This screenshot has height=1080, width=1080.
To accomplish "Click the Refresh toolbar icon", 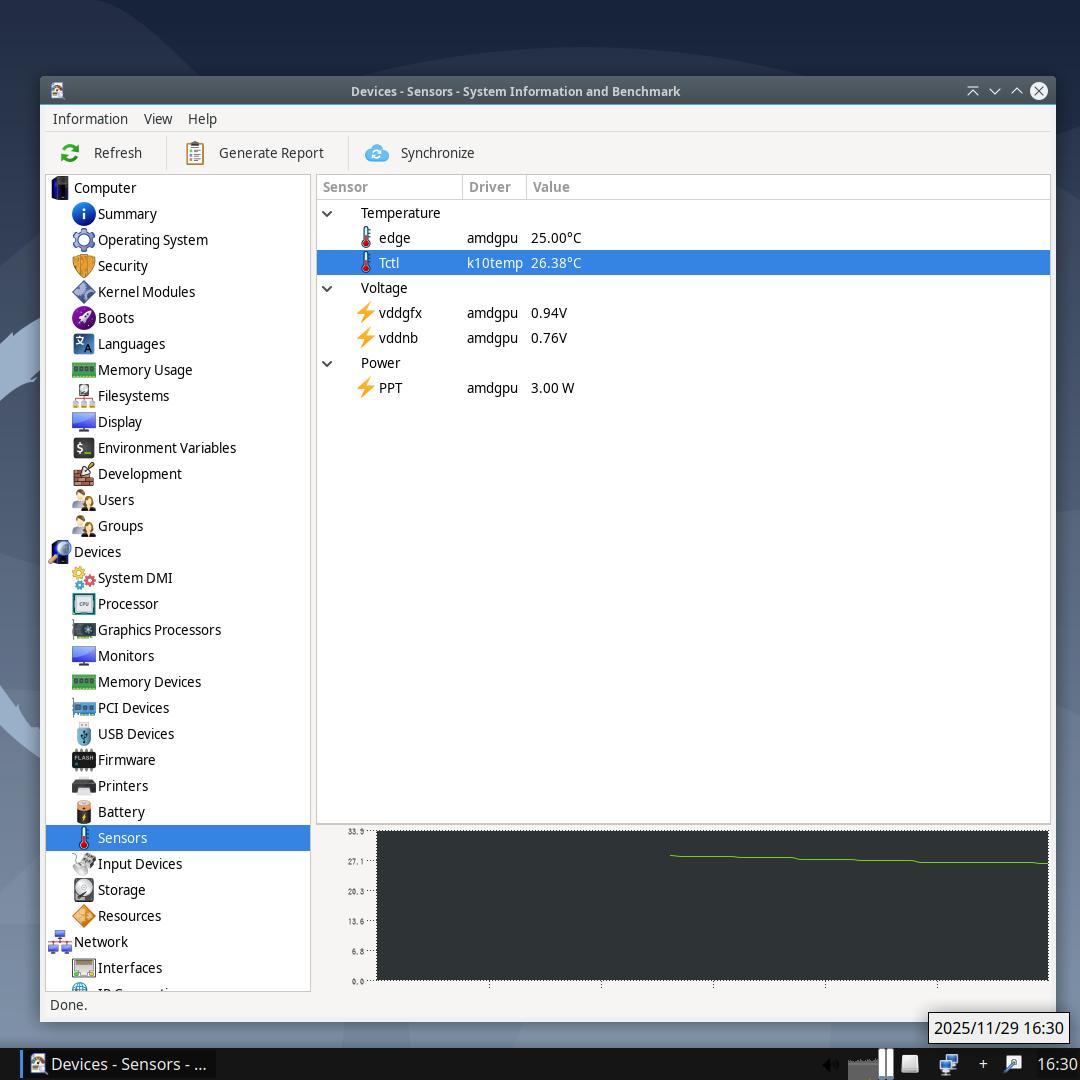I will coord(70,153).
